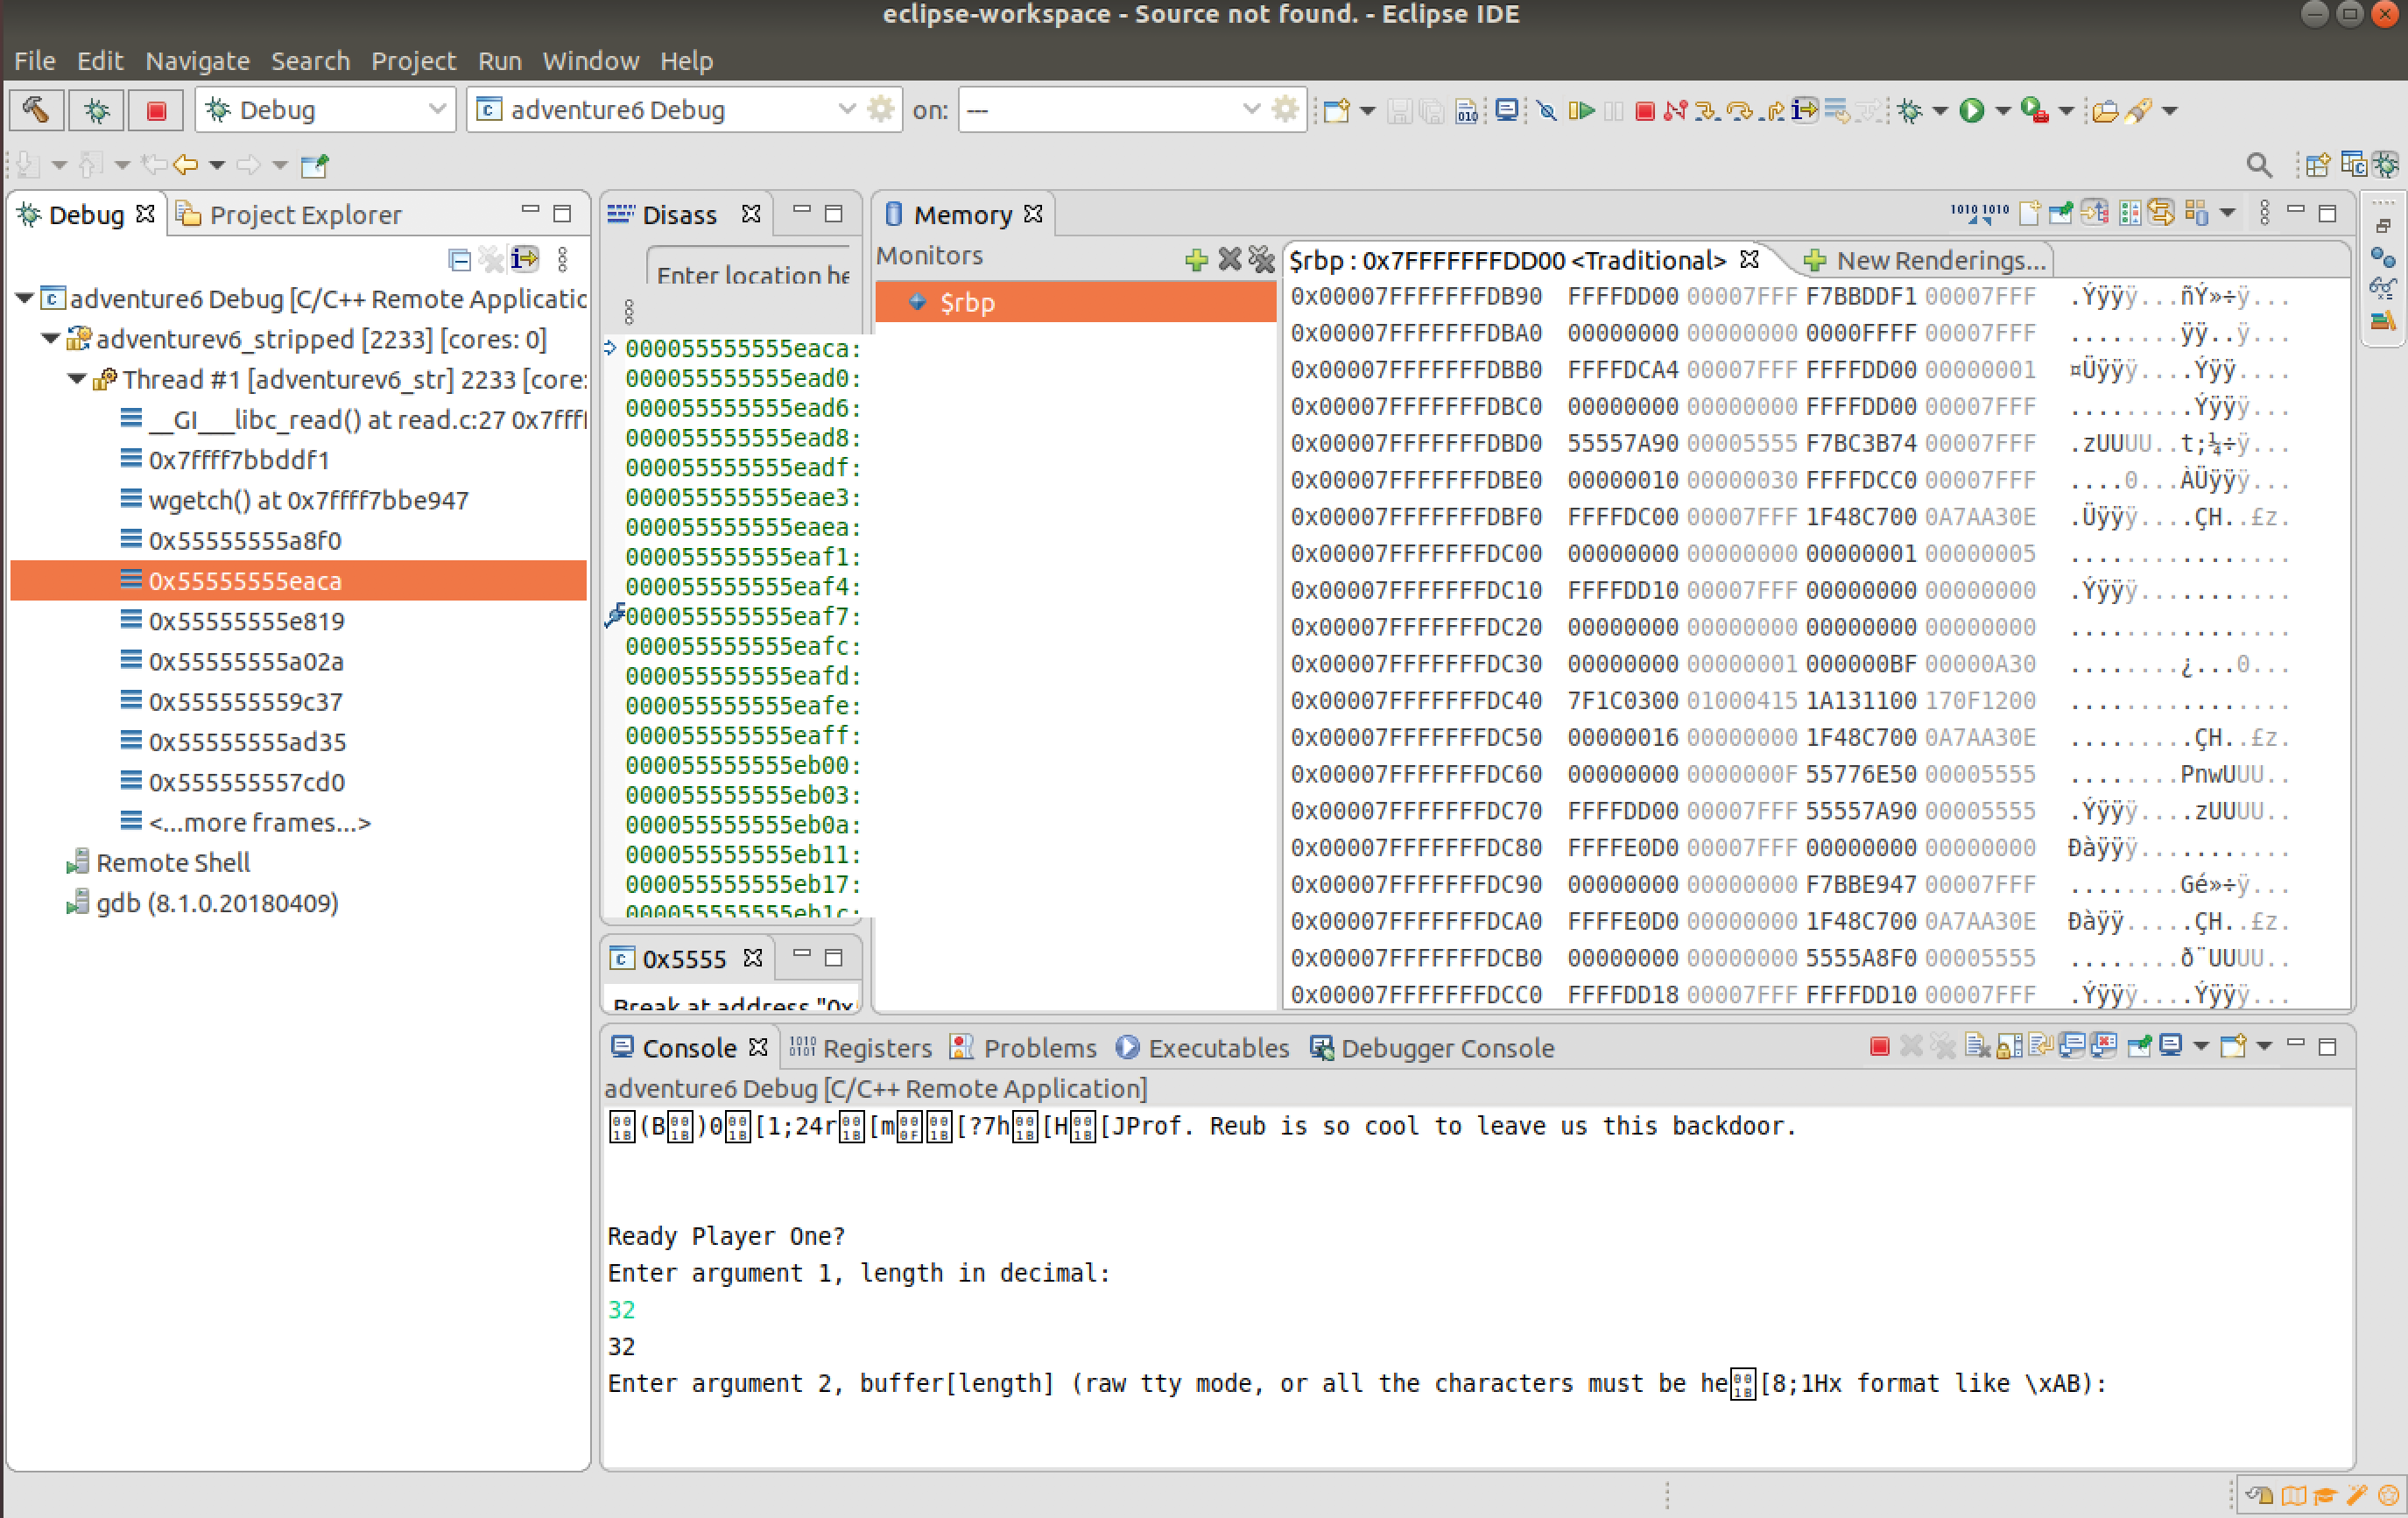Screen dimensions: 2408x1518
Task: Open the Run menu
Action: point(499,61)
